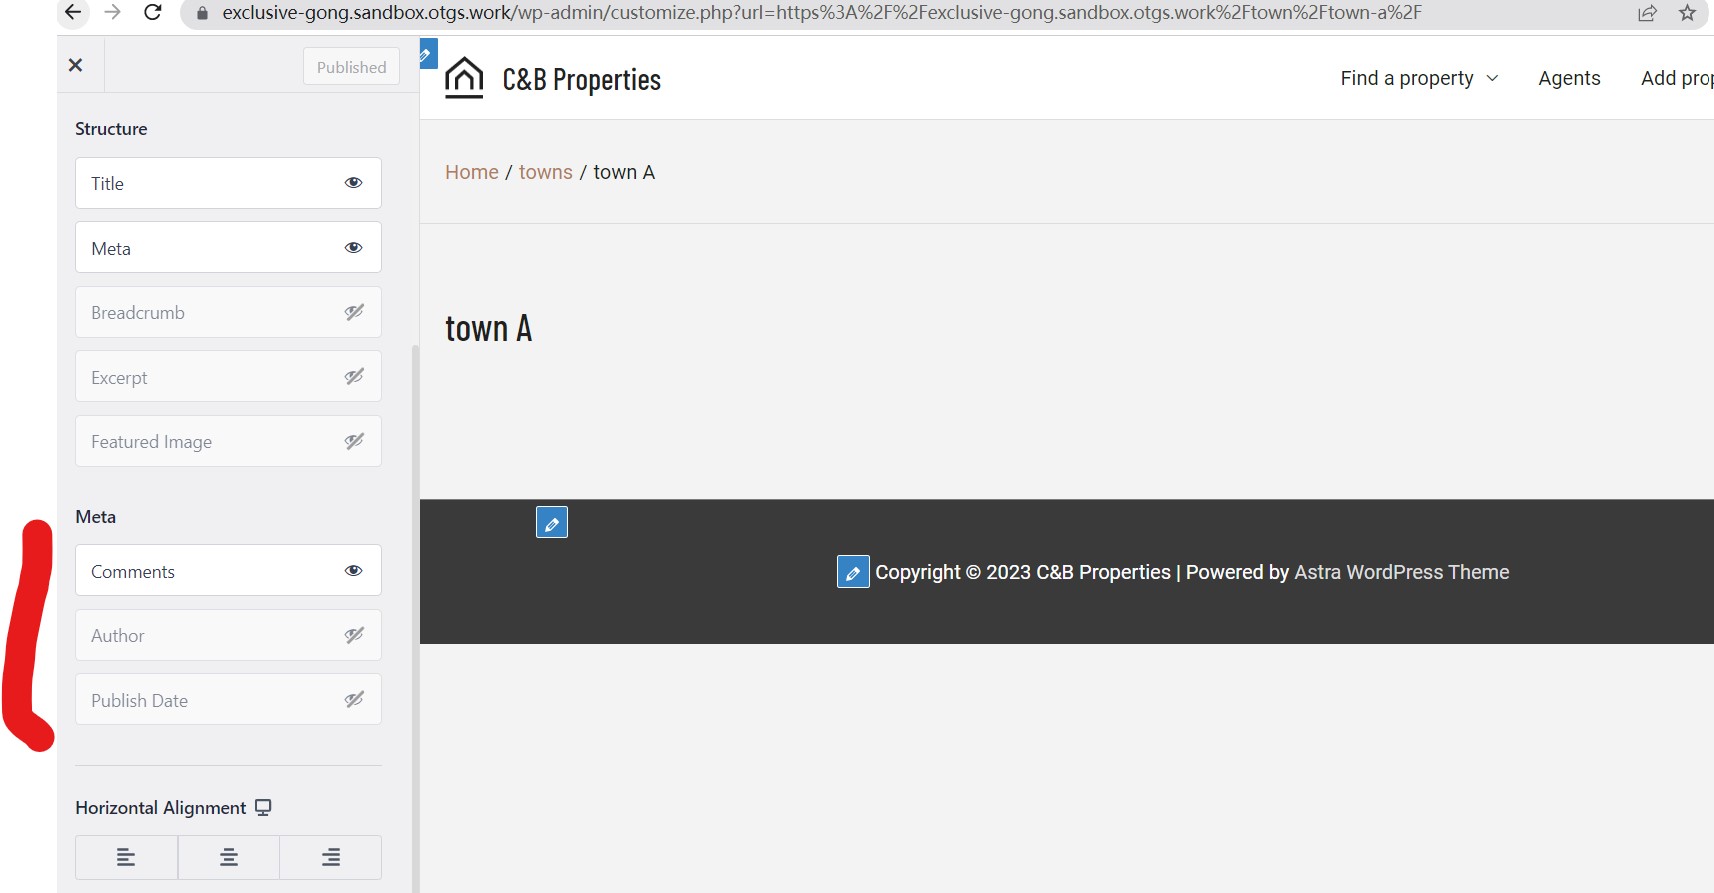Select right horizontal alignment icon
Viewport: 1714px width, 893px height.
[331, 857]
